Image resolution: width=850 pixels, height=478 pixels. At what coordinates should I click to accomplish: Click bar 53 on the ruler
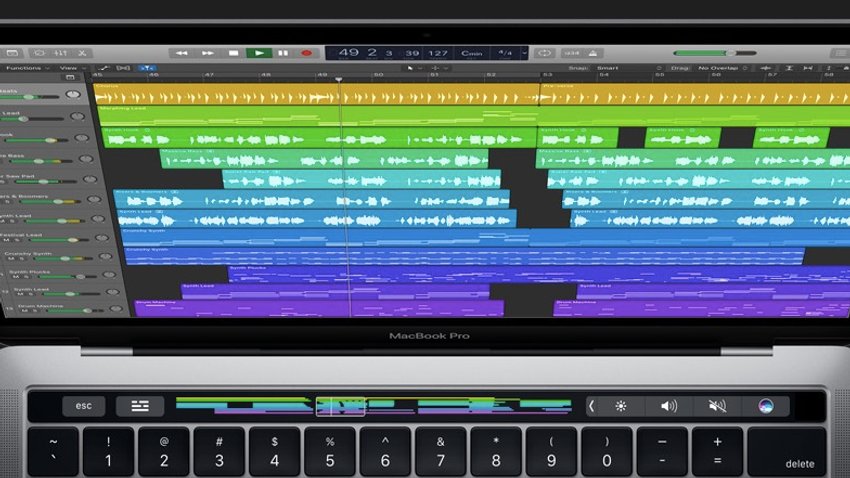[548, 75]
